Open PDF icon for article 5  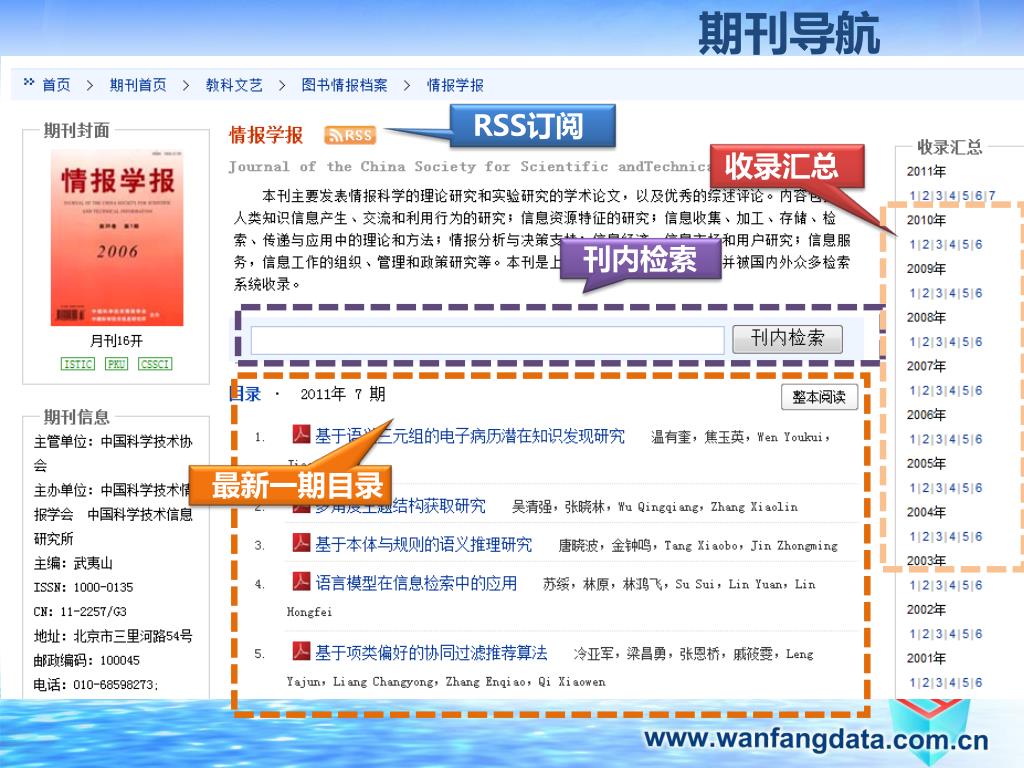301,650
